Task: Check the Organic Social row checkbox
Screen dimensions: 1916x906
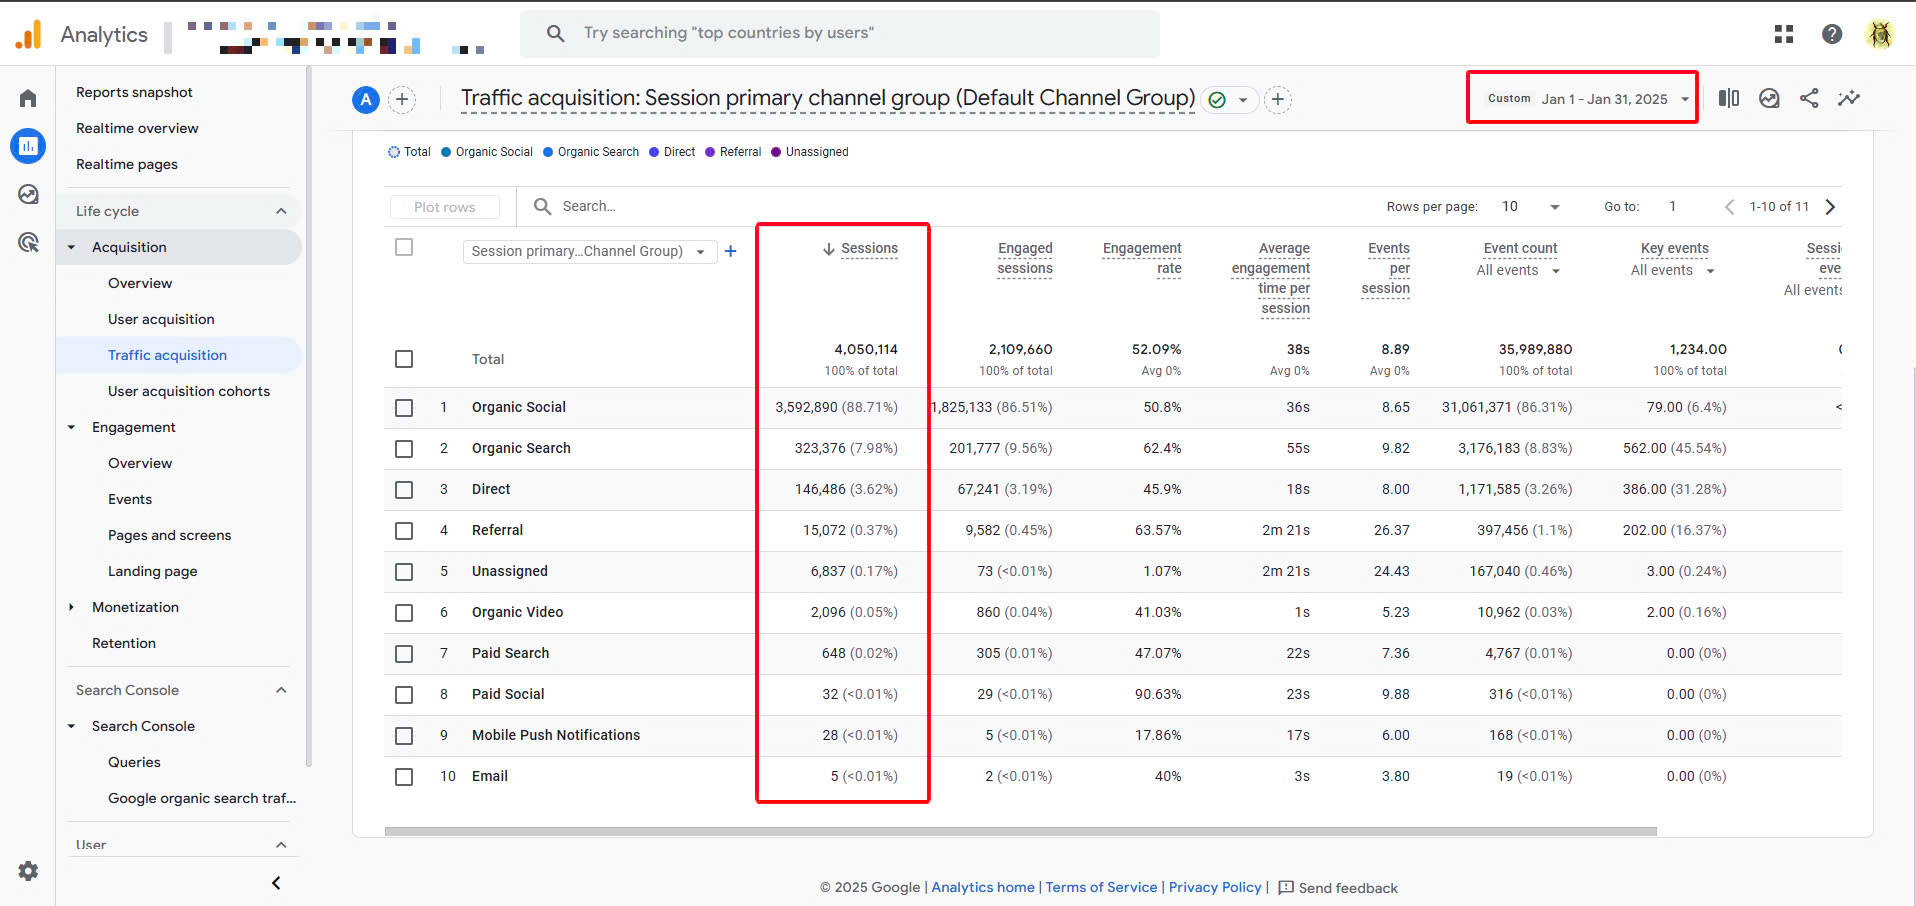Action: coord(404,408)
